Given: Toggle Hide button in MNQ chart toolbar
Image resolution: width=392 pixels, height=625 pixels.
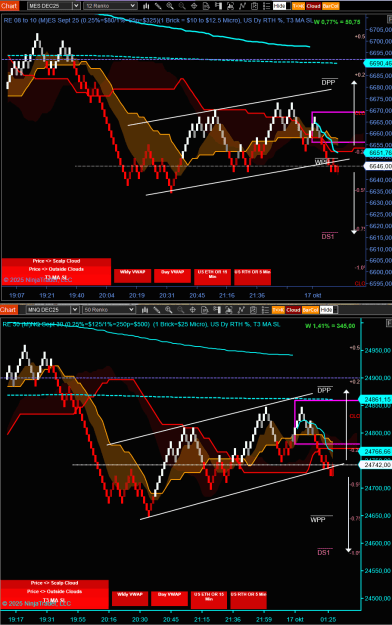Looking at the screenshot, I should click(x=326, y=310).
